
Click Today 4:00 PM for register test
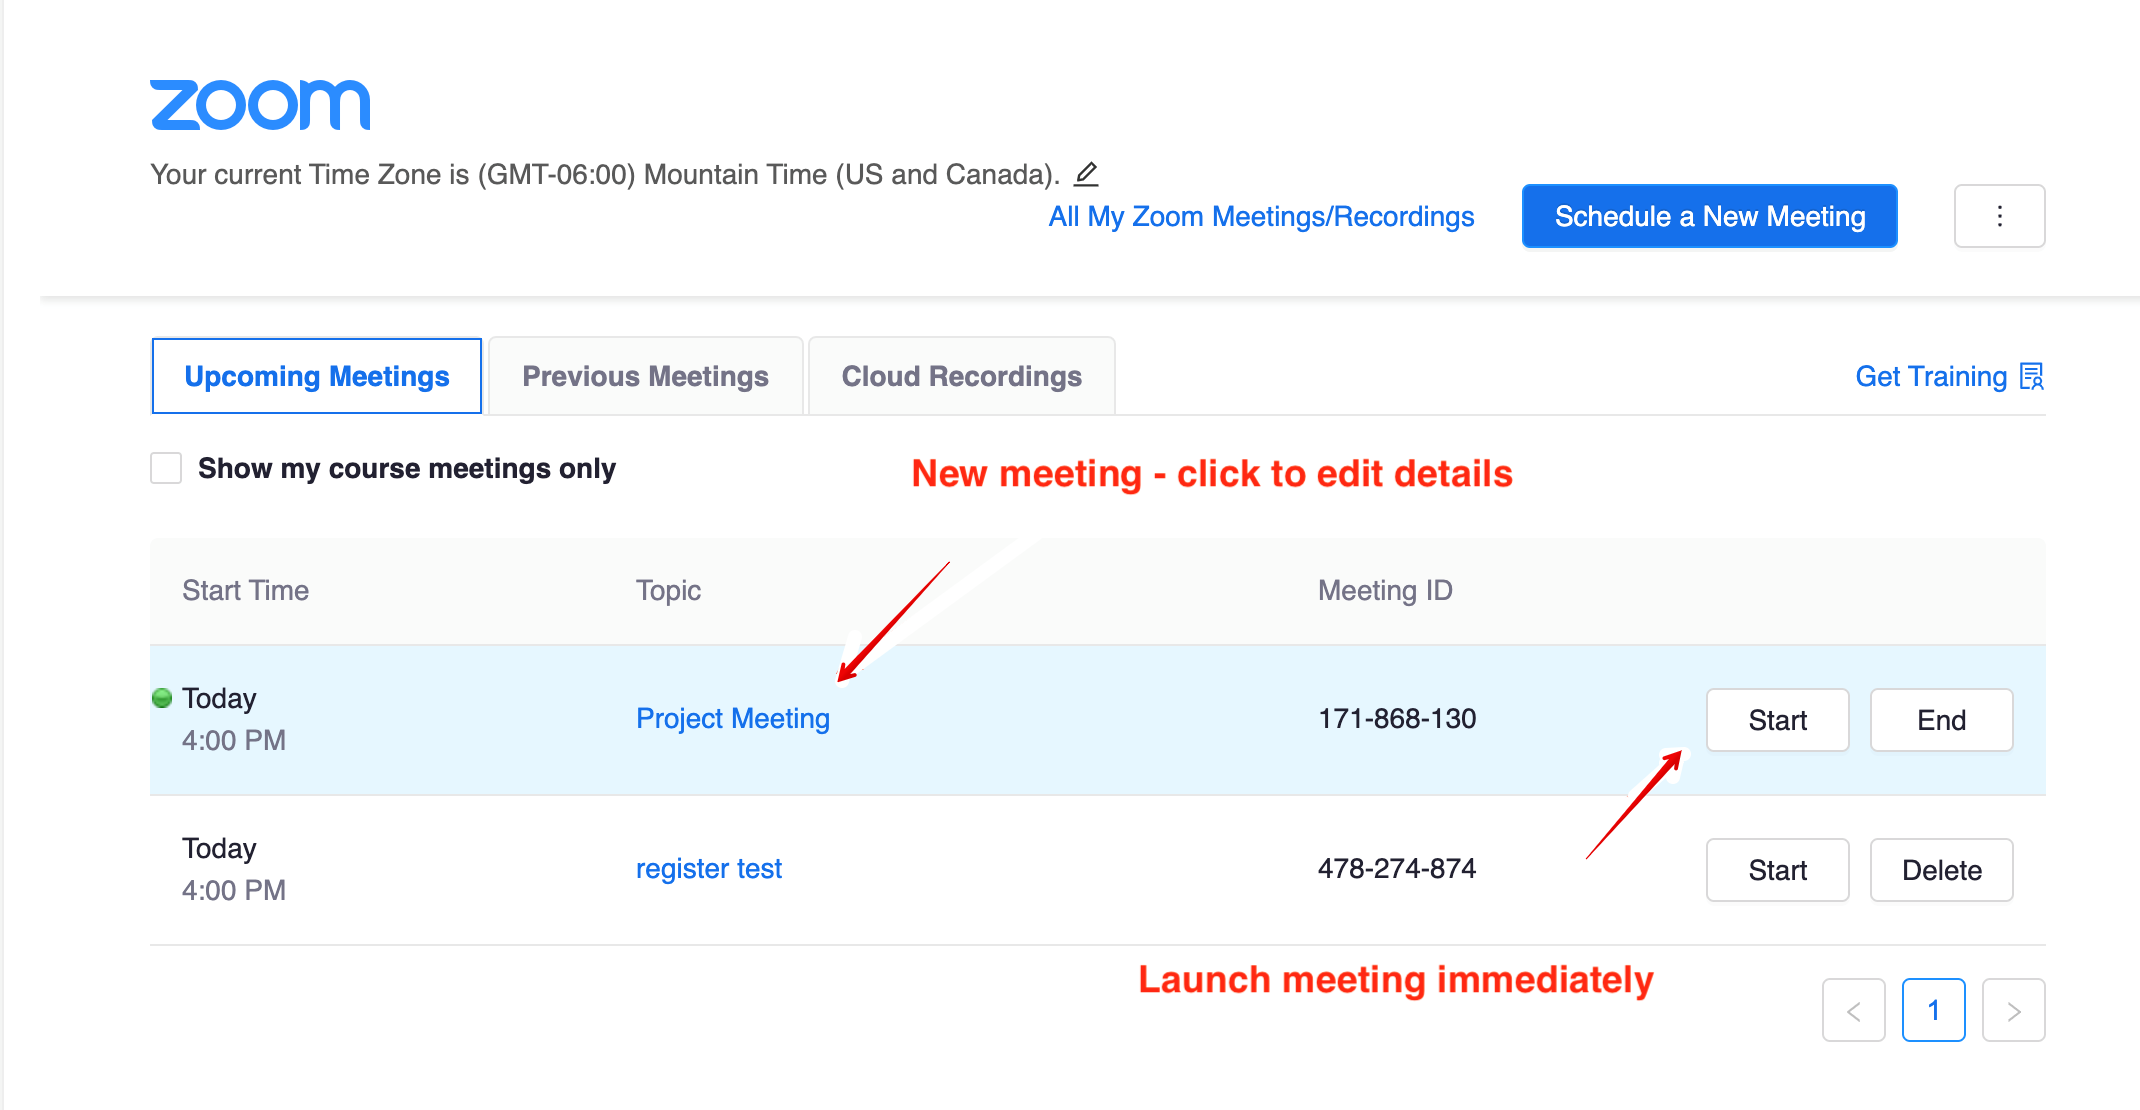(234, 869)
